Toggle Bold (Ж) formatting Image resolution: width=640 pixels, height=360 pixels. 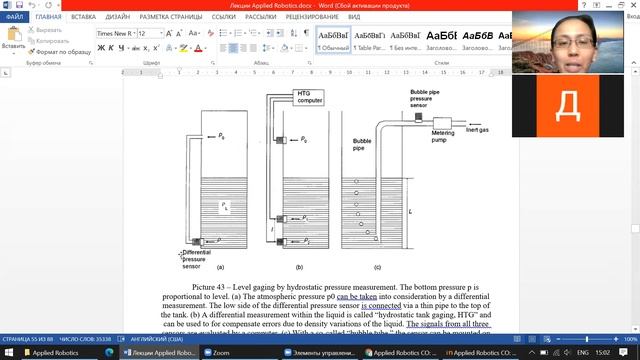(101, 48)
